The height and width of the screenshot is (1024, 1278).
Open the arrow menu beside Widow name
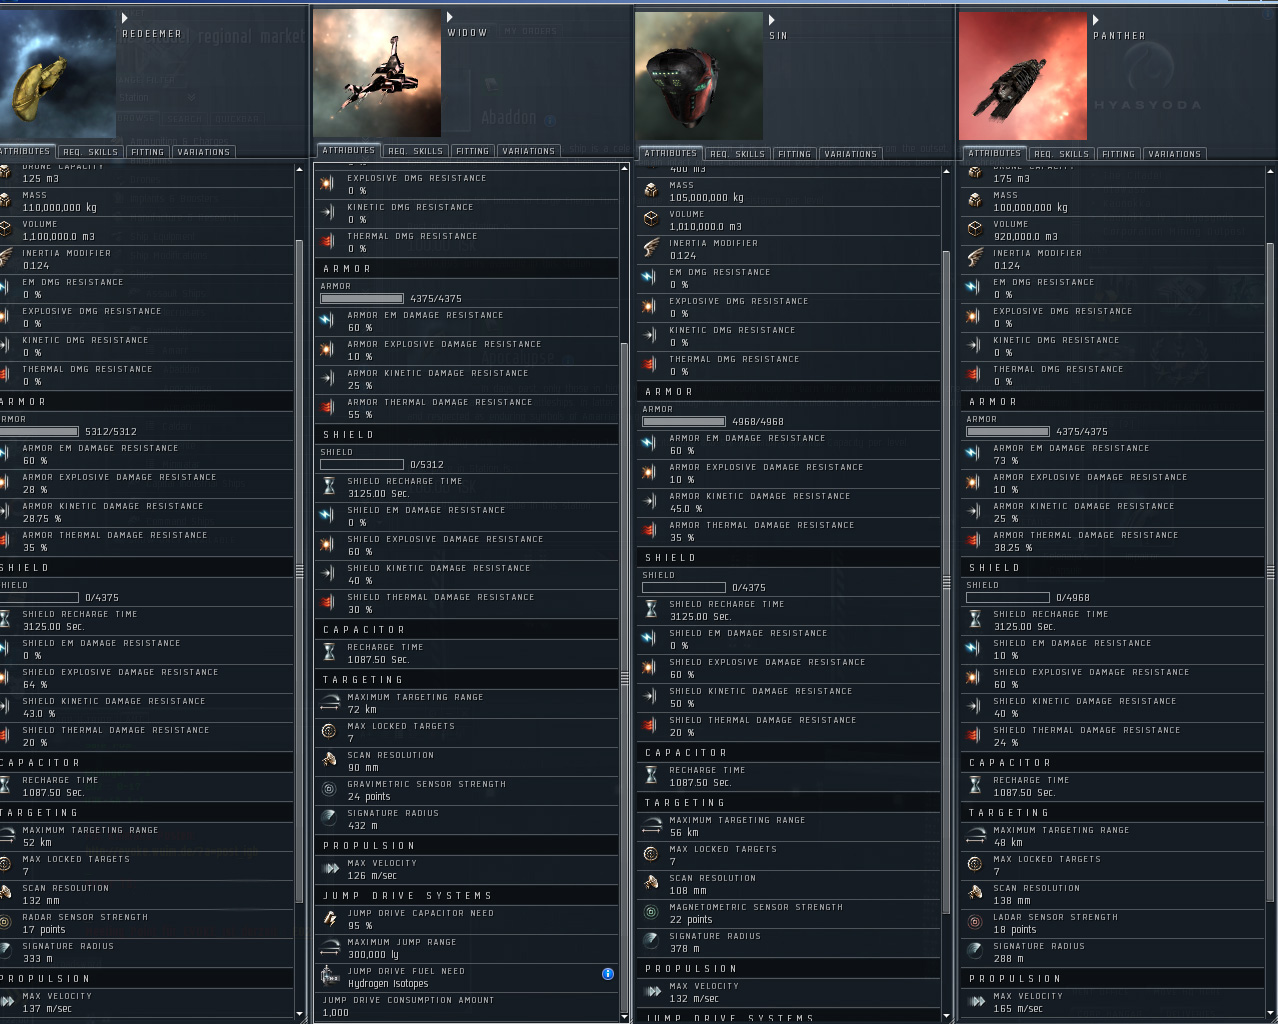coord(450,17)
